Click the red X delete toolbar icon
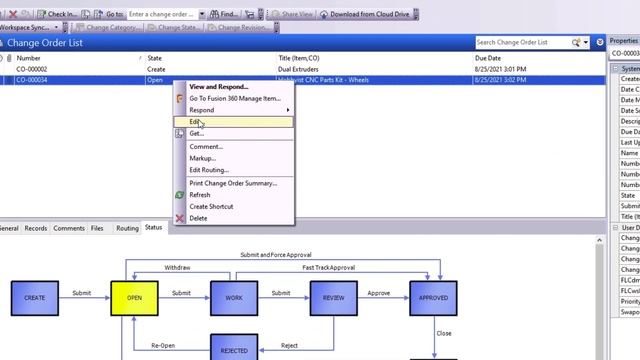This screenshot has width=640, height=360. 13,14
